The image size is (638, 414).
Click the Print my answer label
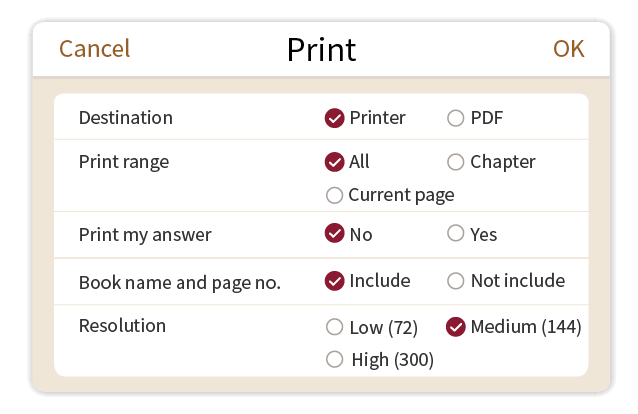tap(145, 235)
